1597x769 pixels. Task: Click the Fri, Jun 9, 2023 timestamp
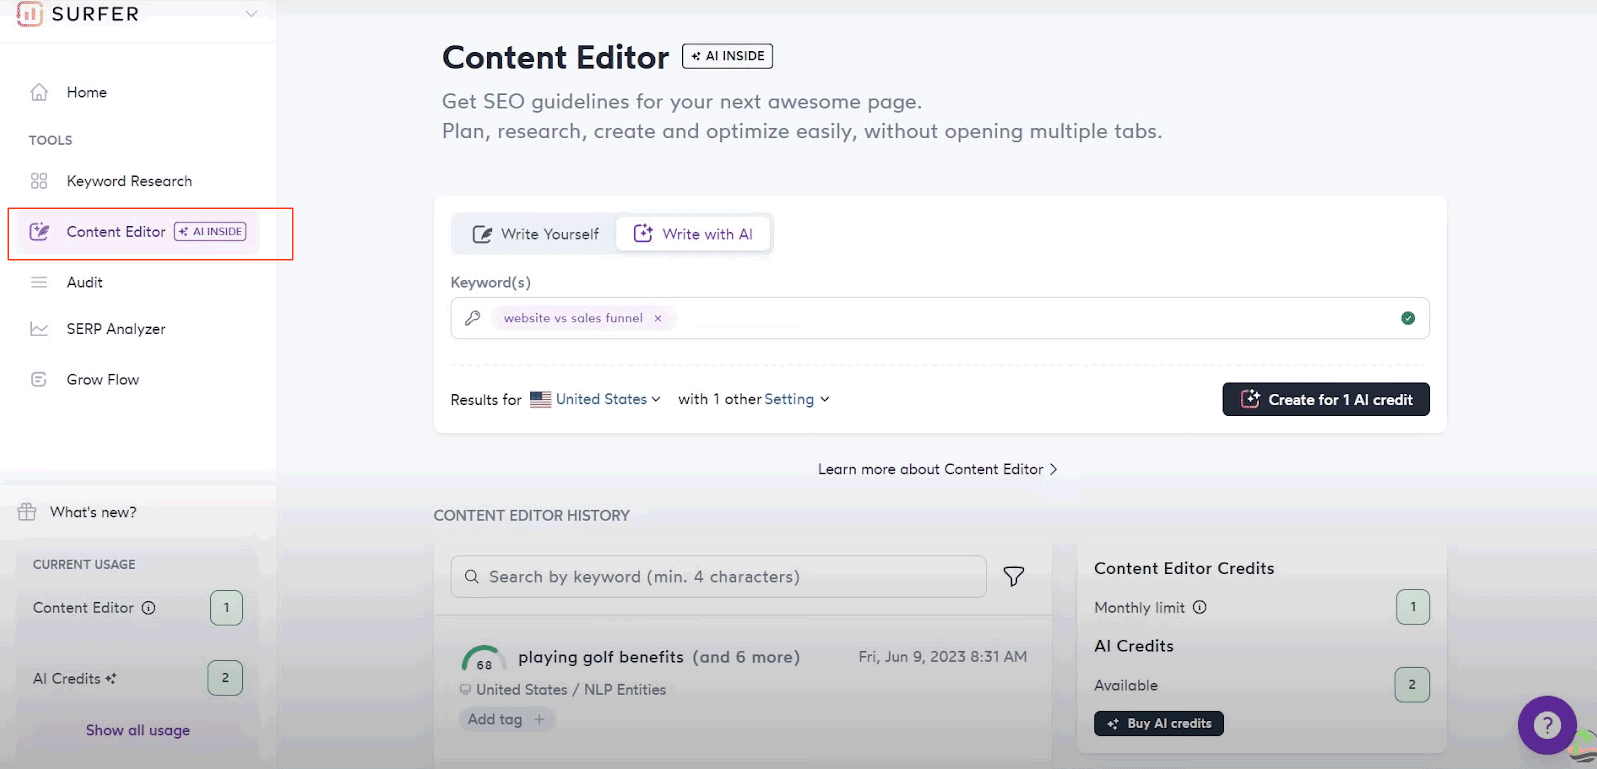(943, 657)
